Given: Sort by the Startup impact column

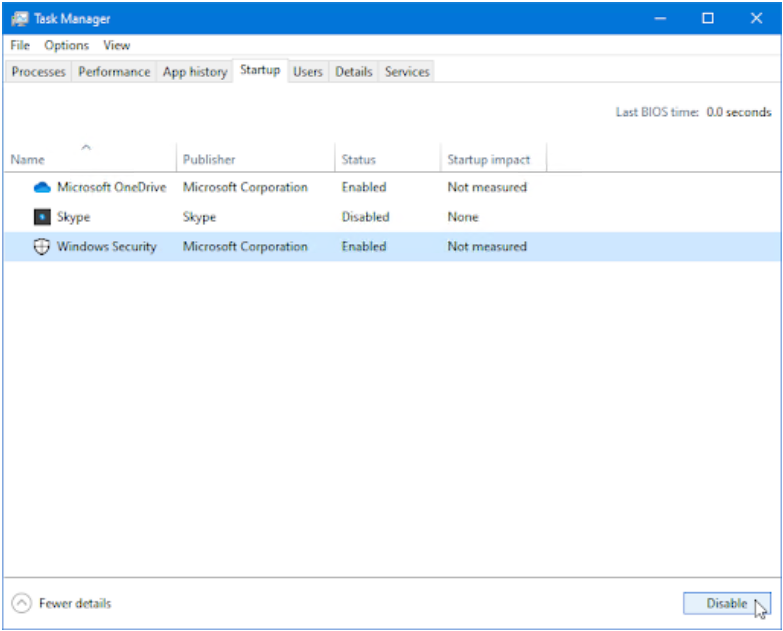Looking at the screenshot, I should click(x=491, y=159).
